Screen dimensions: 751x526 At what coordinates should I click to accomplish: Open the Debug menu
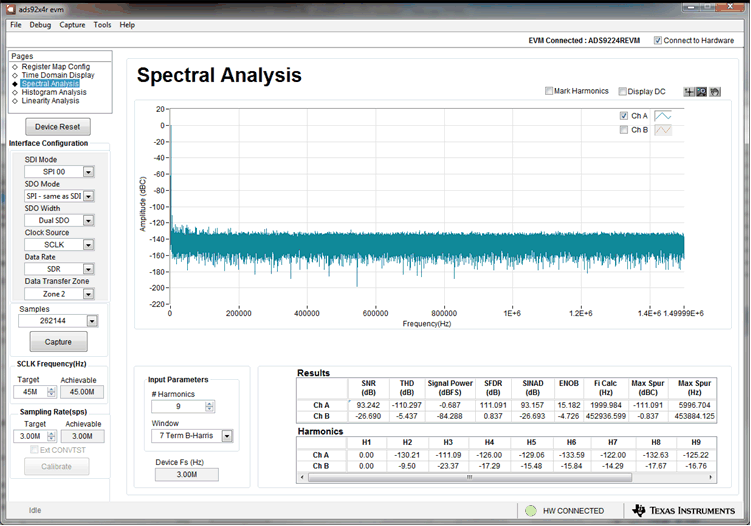(40, 24)
